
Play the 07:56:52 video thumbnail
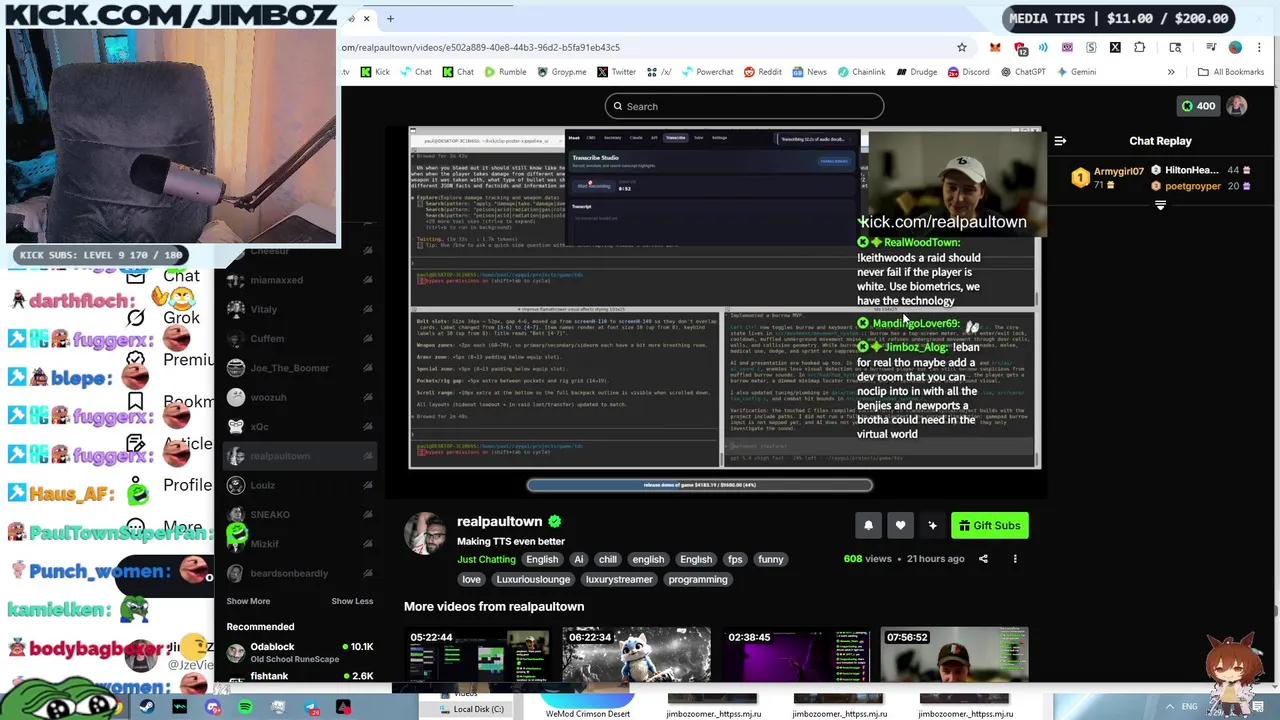[954, 656]
